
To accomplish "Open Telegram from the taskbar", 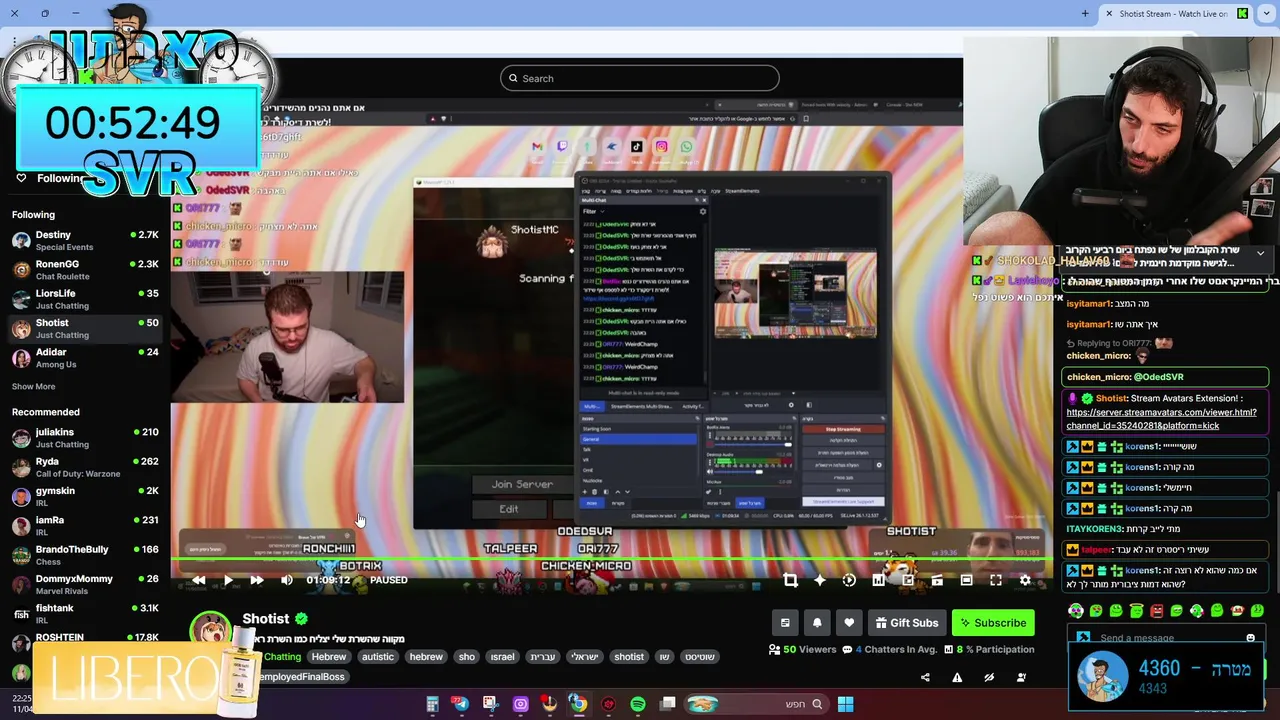I will [x=461, y=704].
